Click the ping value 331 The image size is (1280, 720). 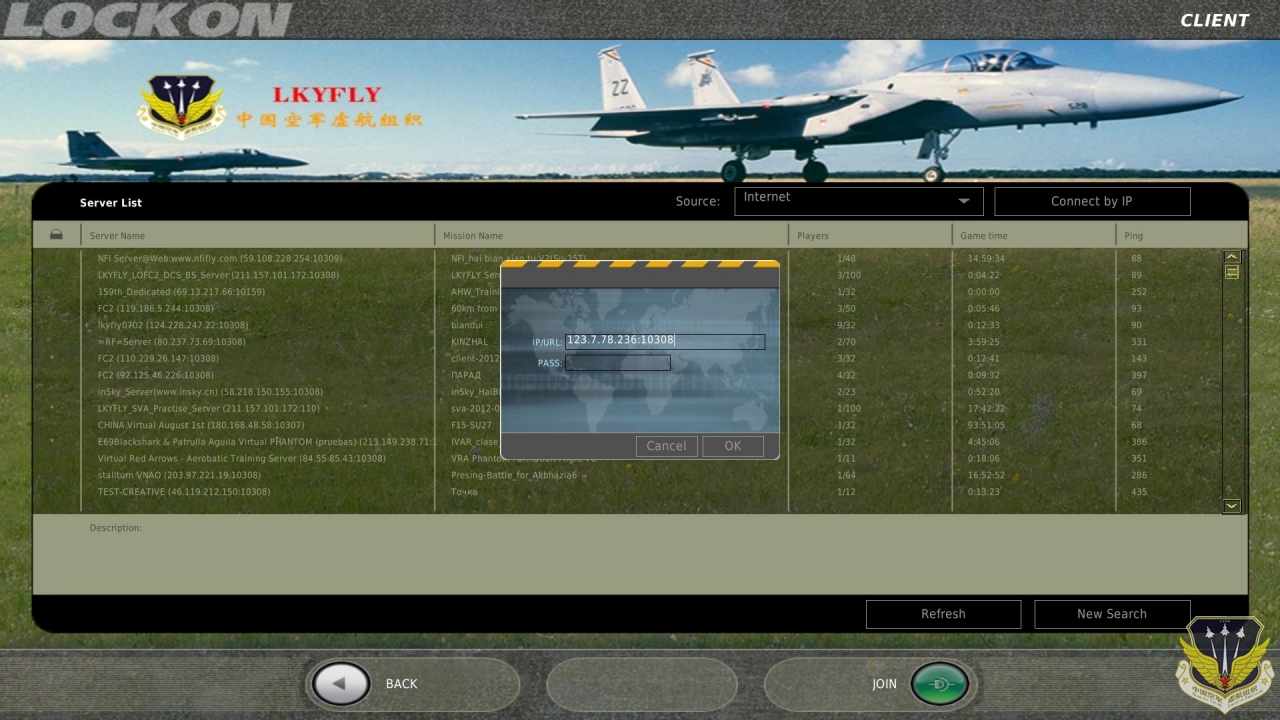click(x=1139, y=342)
